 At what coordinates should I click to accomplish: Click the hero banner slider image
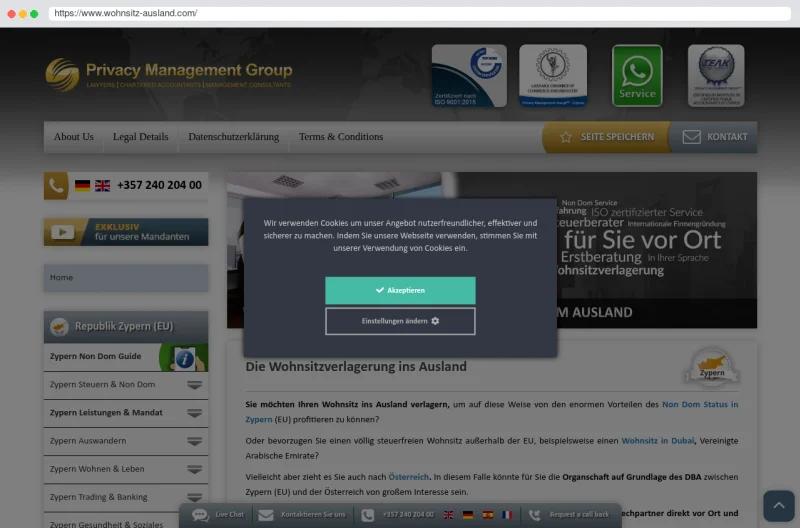(x=492, y=250)
